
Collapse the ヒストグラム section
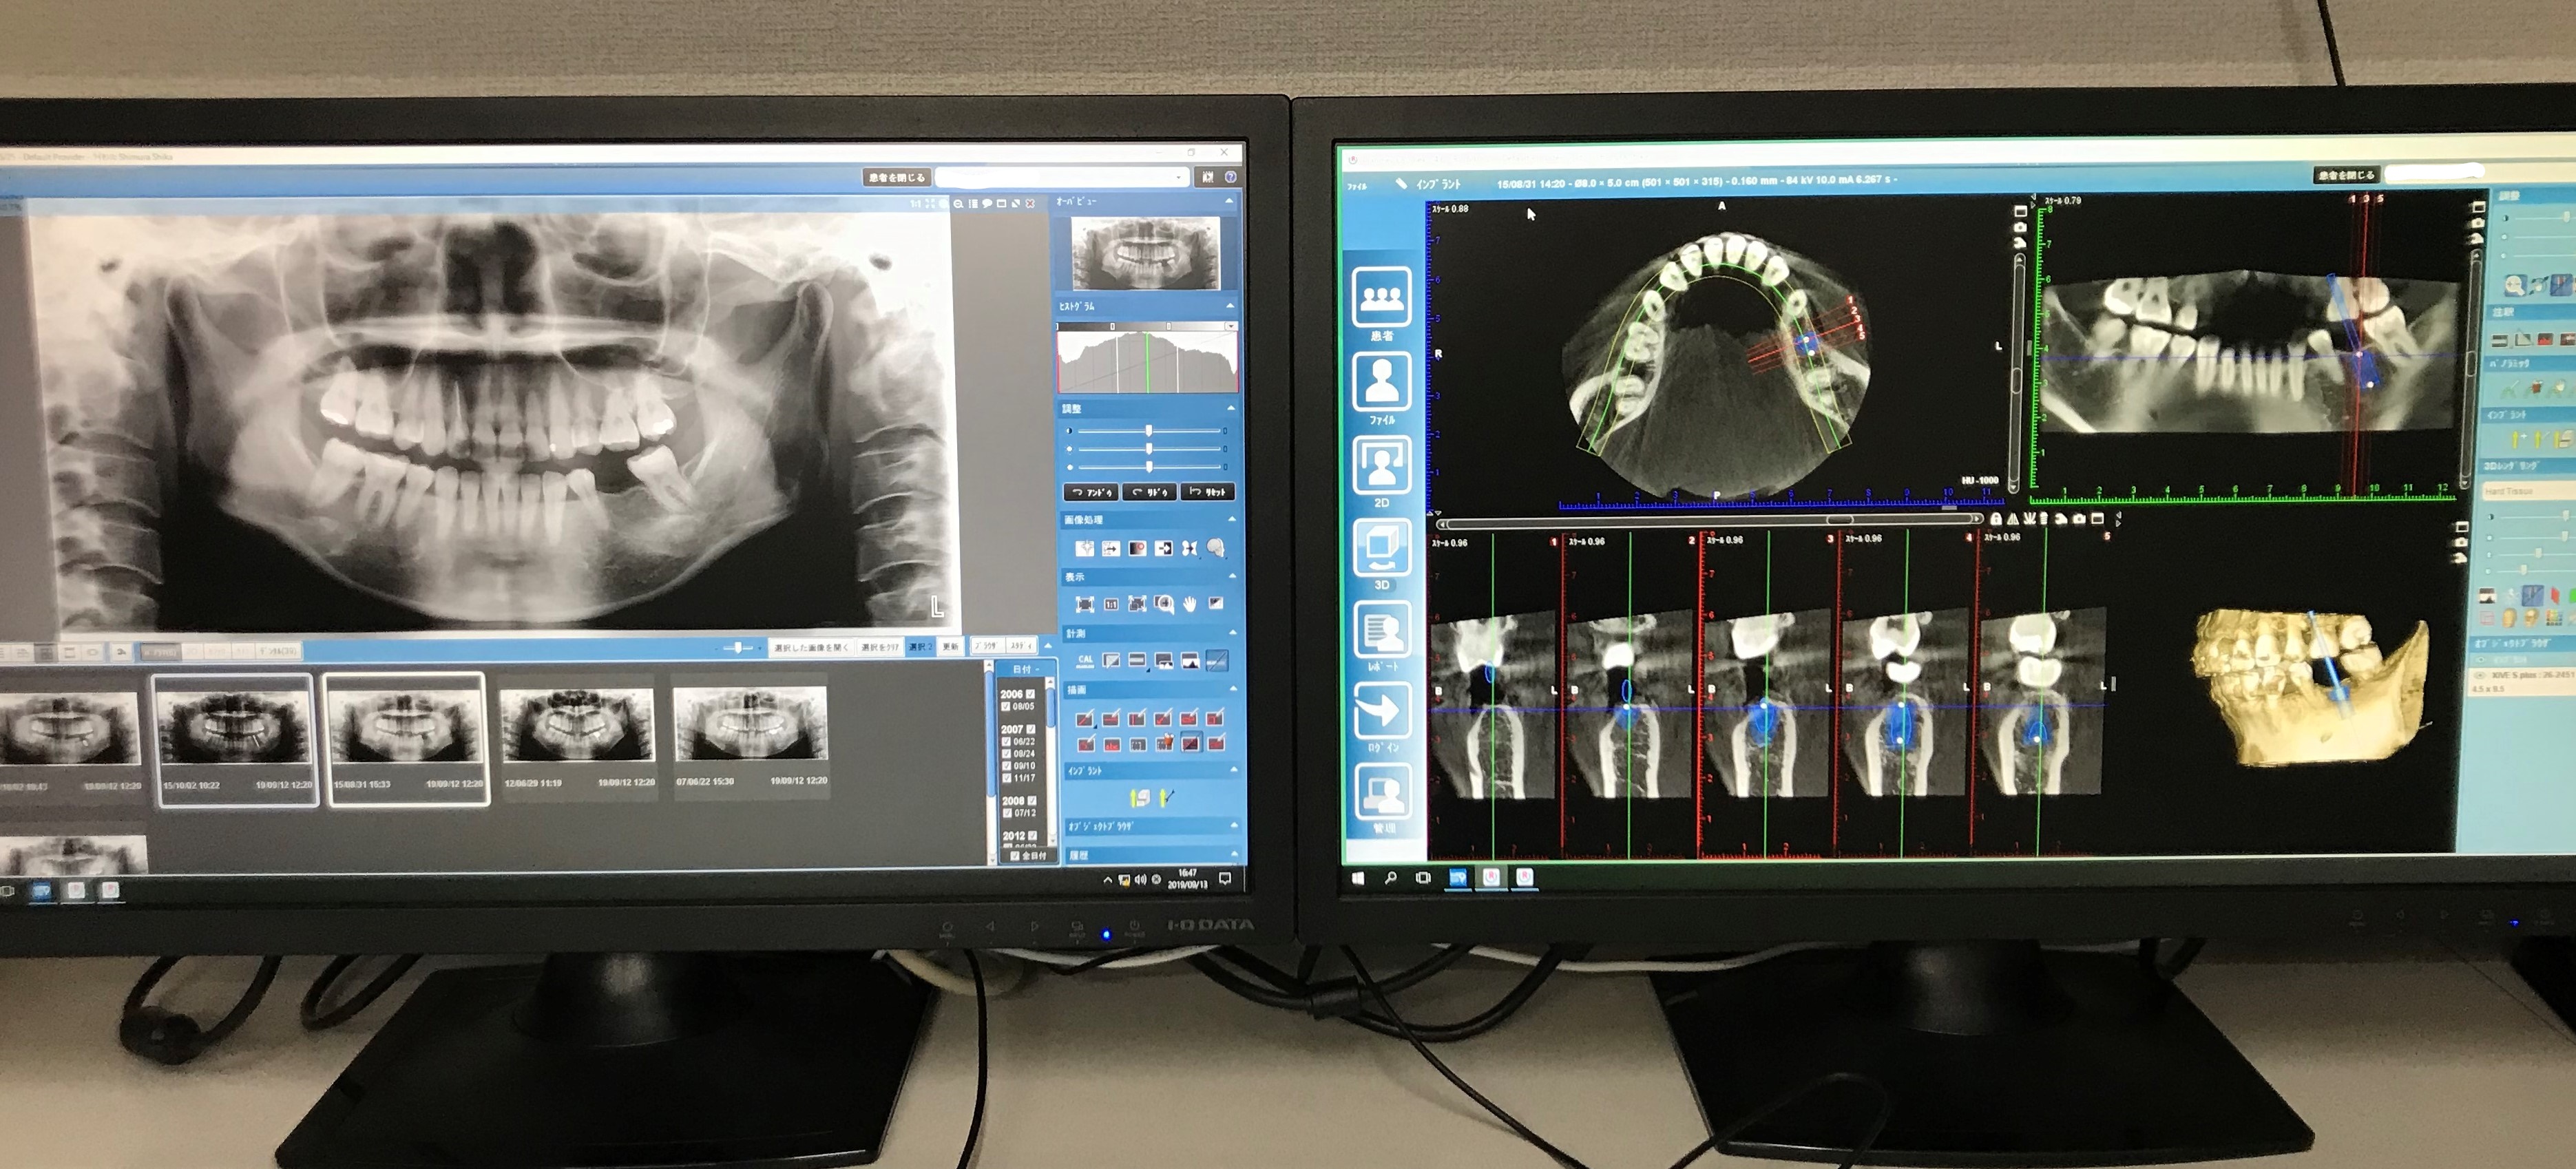pos(1230,305)
